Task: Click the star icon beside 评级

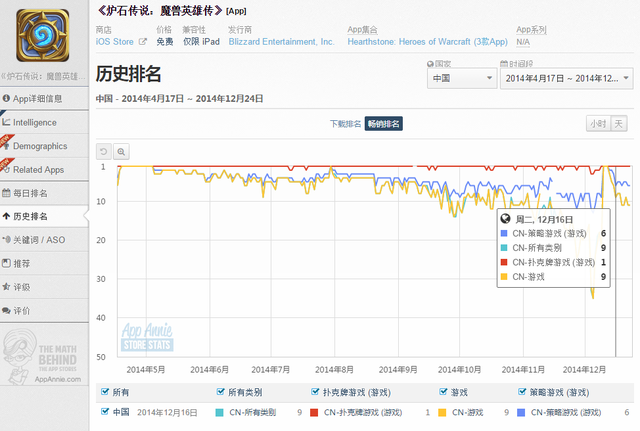Action: (x=6, y=287)
